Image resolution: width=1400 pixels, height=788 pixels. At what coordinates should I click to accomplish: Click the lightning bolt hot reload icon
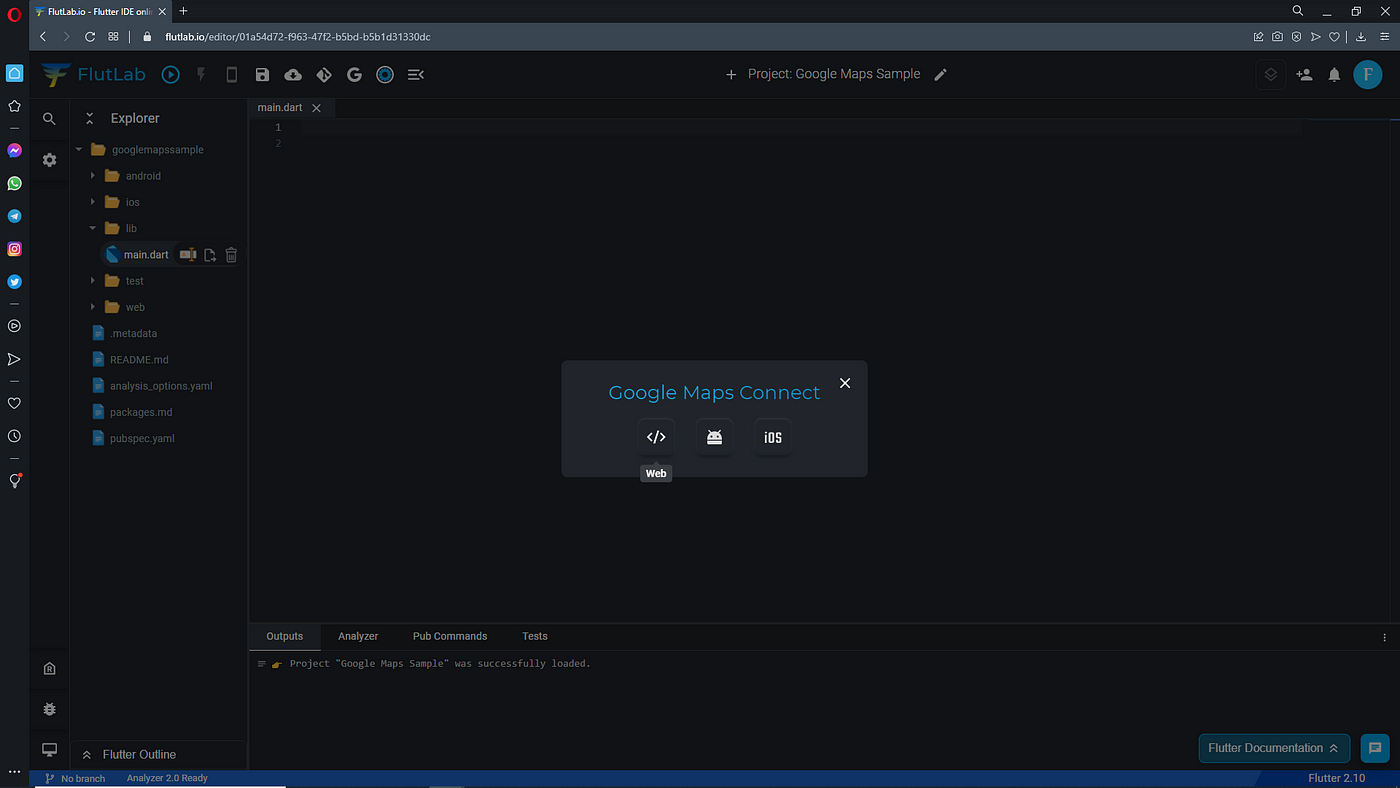tap(201, 74)
